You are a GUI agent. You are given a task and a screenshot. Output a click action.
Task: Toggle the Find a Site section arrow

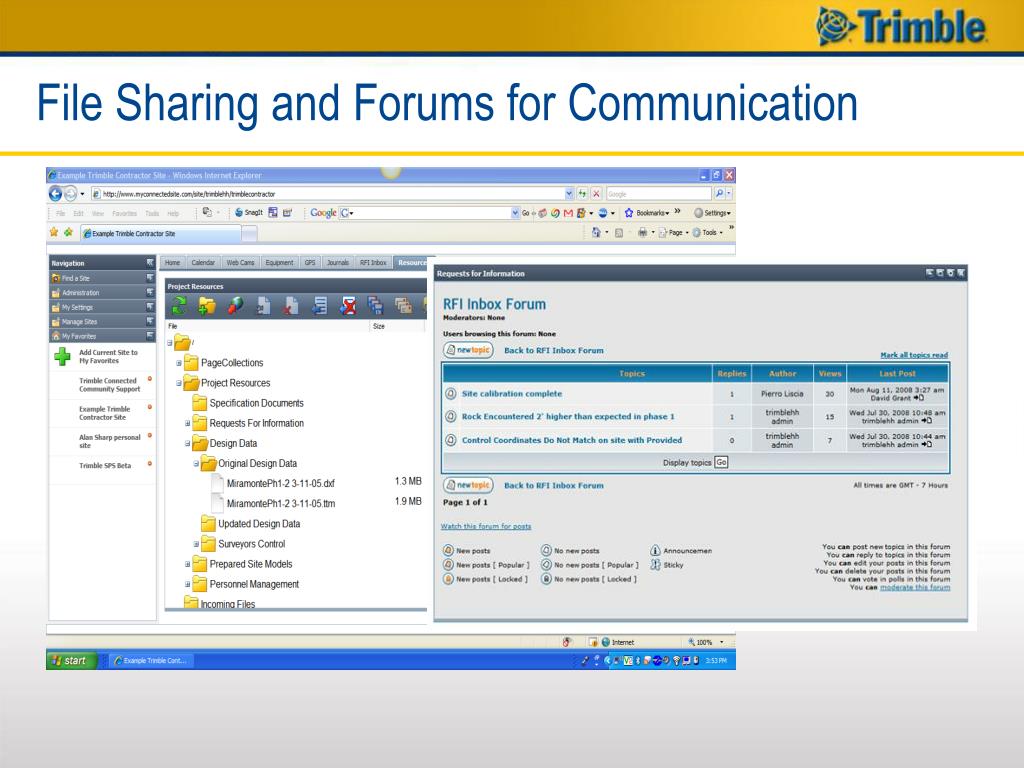pyautogui.click(x=150, y=278)
